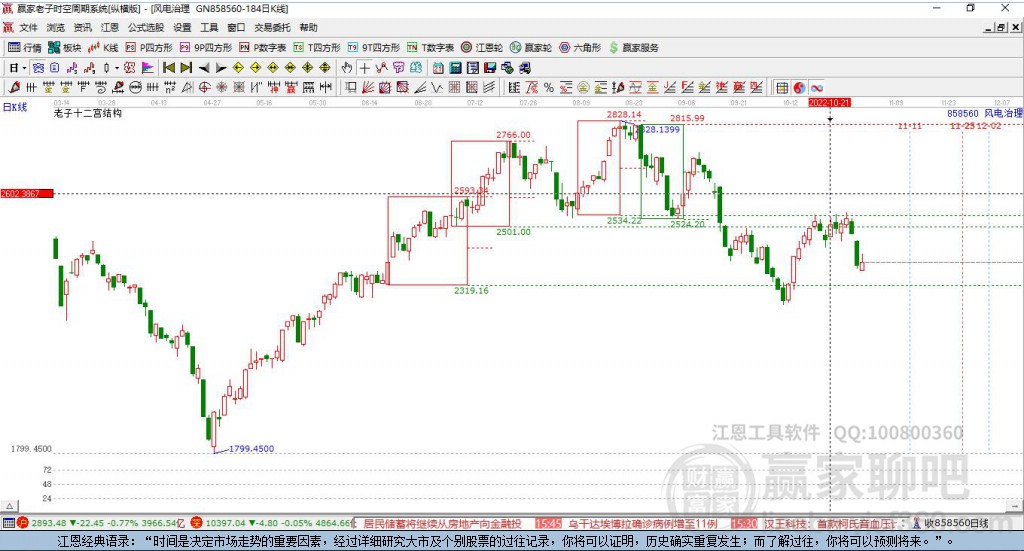
Task: Click the 日K线 label
Action: tap(14, 107)
